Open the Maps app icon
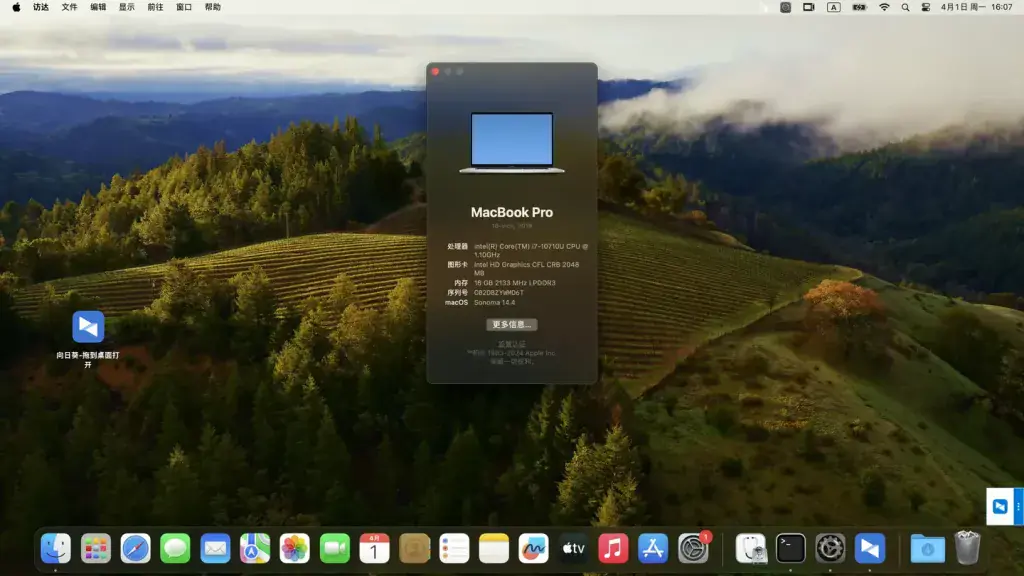1024x576 pixels. 255,548
